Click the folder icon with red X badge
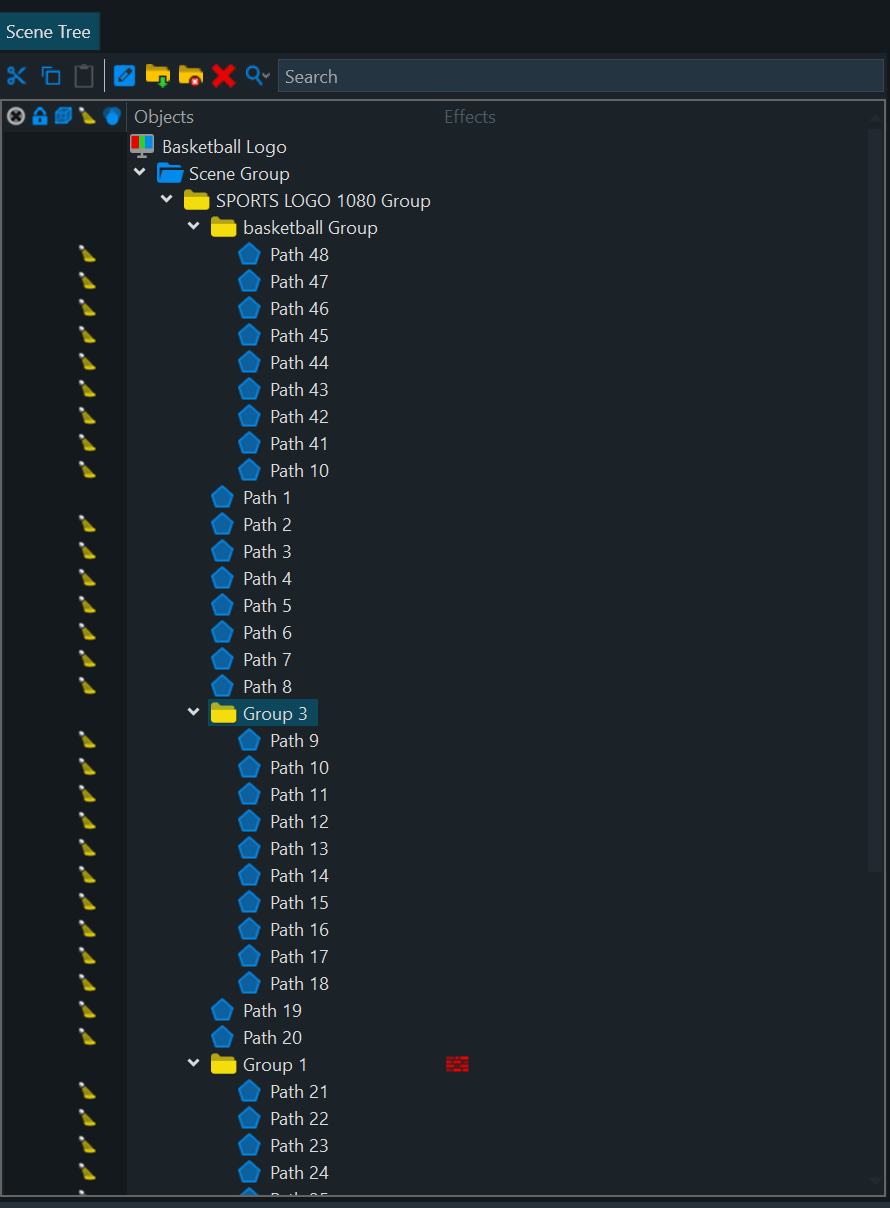Screen dimensions: 890x1208 point(190,76)
